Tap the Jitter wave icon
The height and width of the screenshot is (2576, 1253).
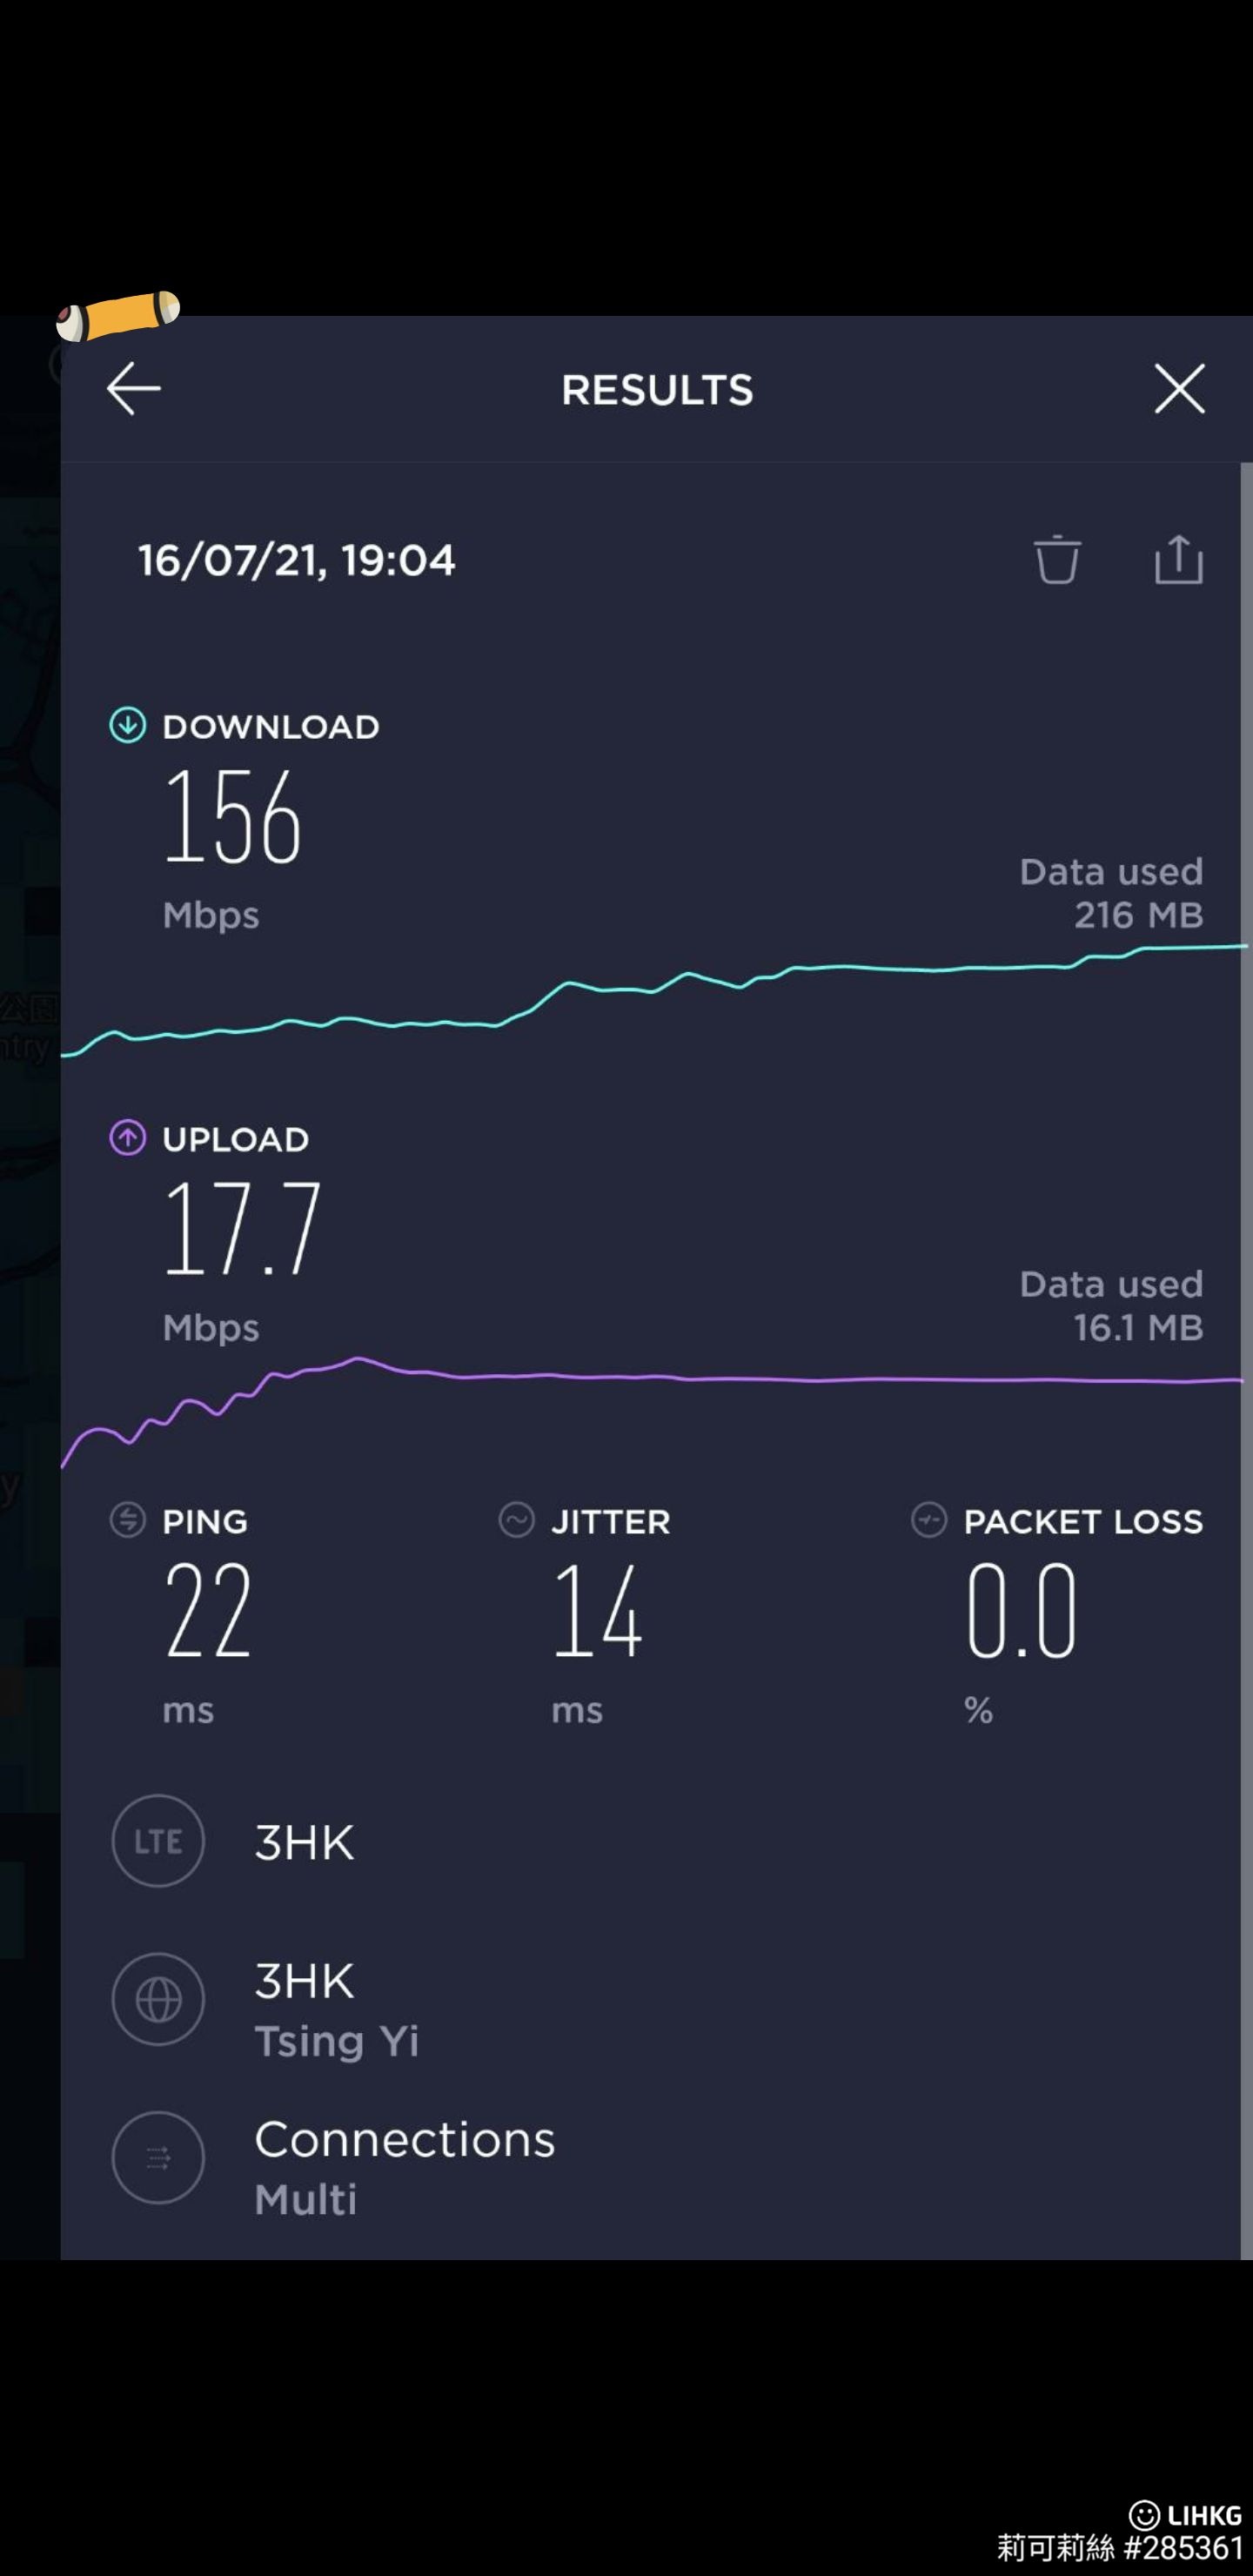coord(516,1520)
